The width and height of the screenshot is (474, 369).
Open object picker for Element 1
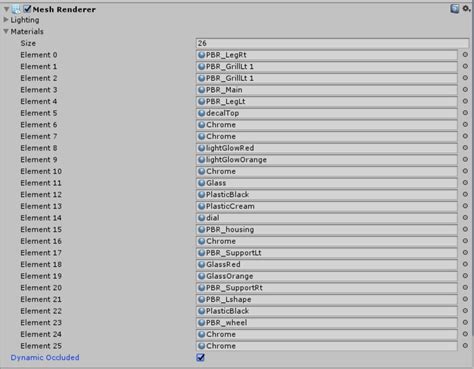[x=465, y=66]
